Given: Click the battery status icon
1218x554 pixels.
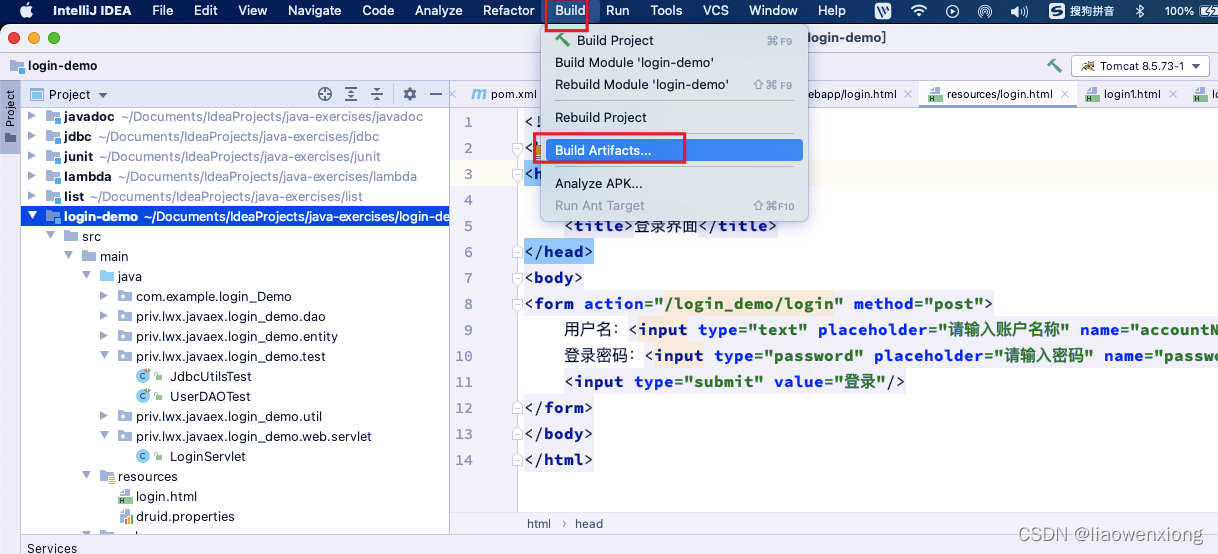Looking at the screenshot, I should click(1210, 11).
